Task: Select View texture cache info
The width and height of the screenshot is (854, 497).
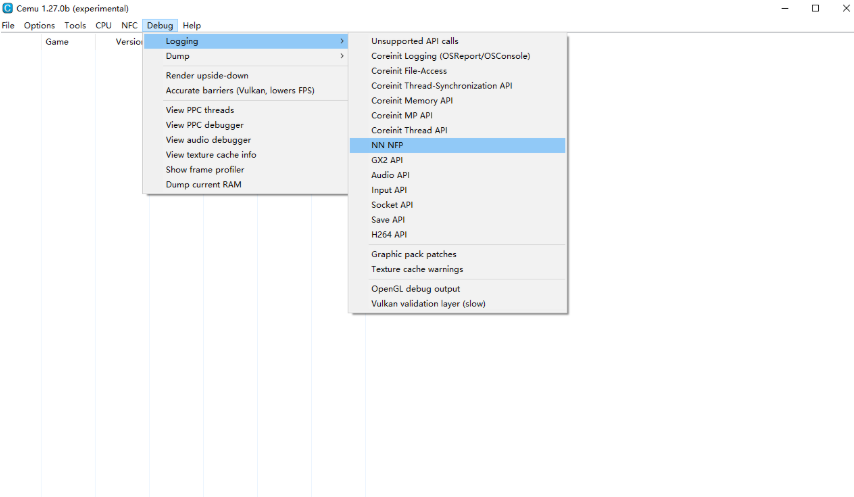Action: (210, 155)
